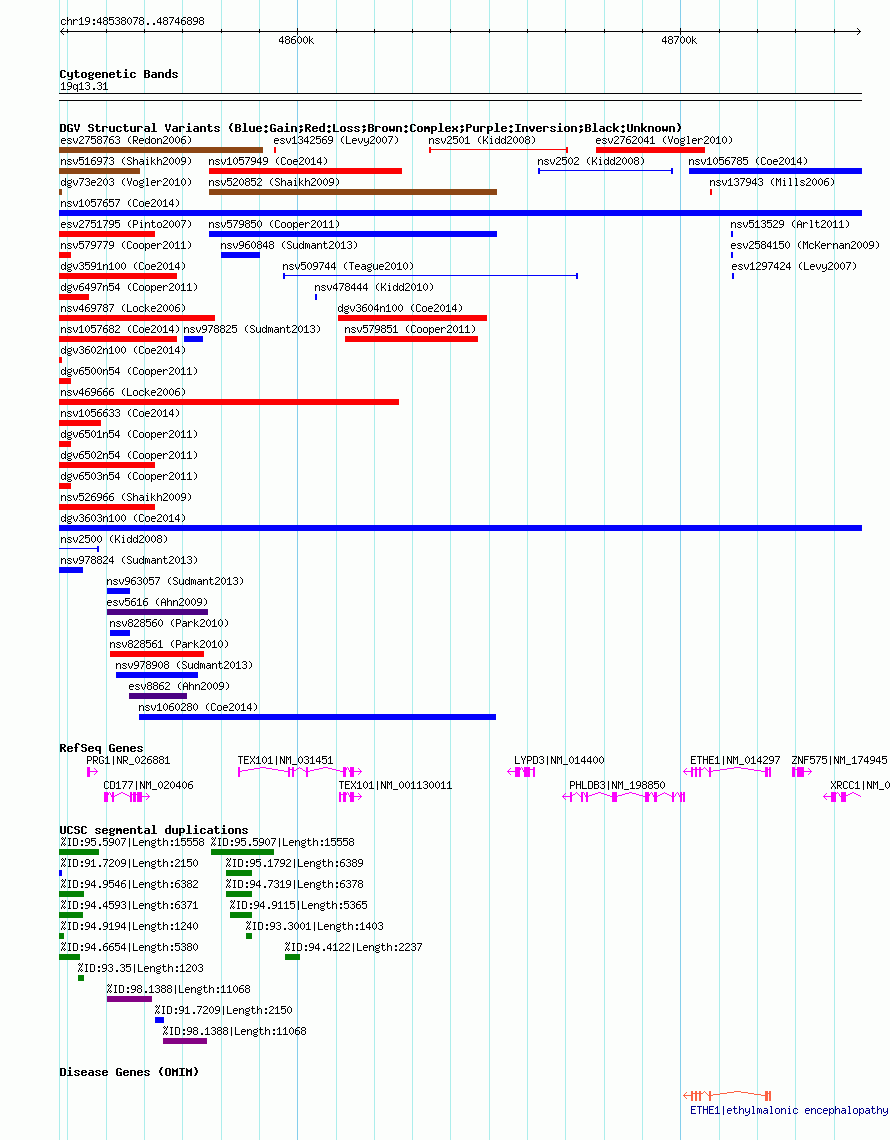Open PHLDB3|NM_198850 gene

point(617,787)
